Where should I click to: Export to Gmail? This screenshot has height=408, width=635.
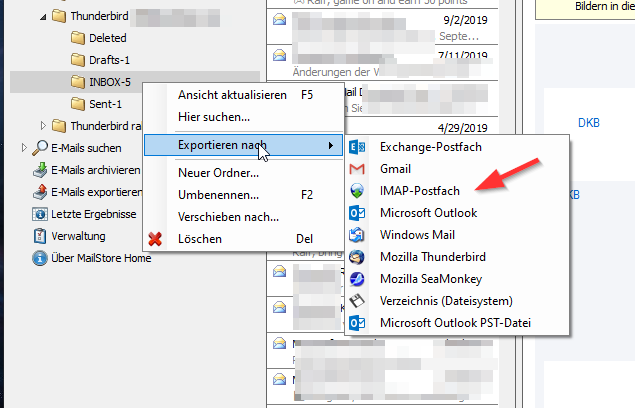457,169
